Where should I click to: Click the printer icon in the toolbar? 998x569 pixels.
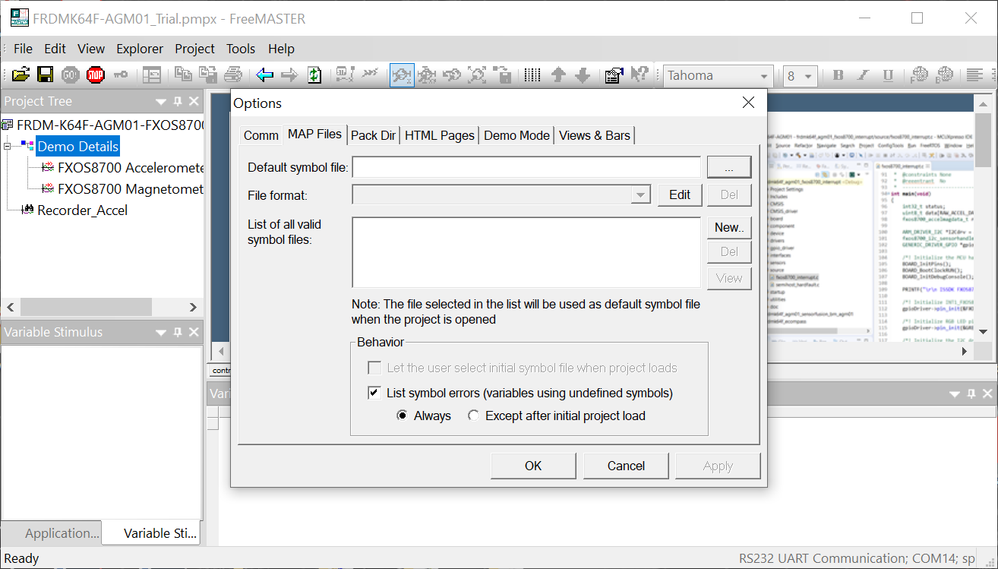click(234, 75)
